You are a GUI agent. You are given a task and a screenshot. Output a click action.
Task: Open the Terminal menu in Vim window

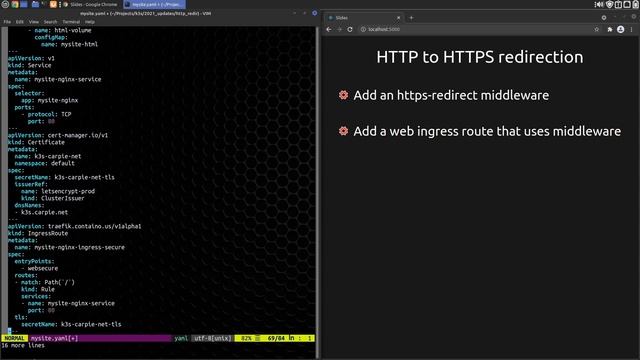(x=71, y=22)
